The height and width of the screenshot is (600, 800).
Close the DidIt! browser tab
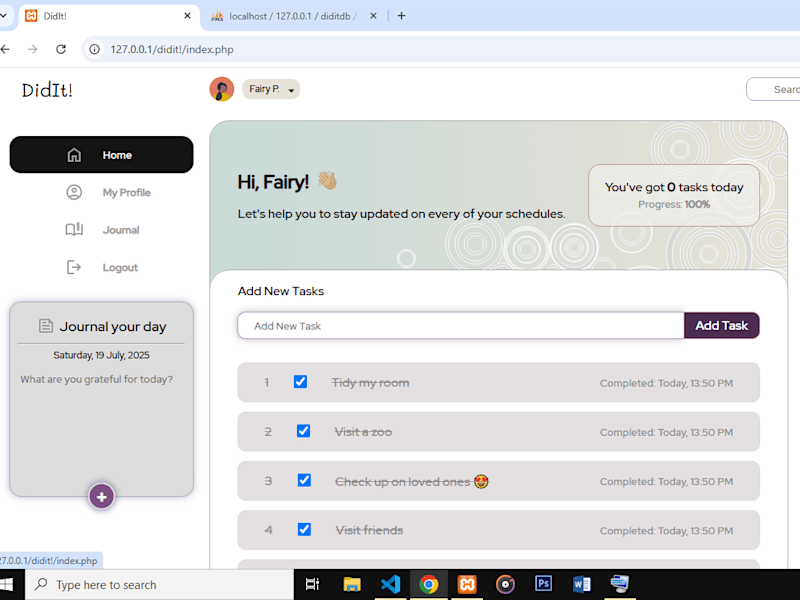click(187, 16)
